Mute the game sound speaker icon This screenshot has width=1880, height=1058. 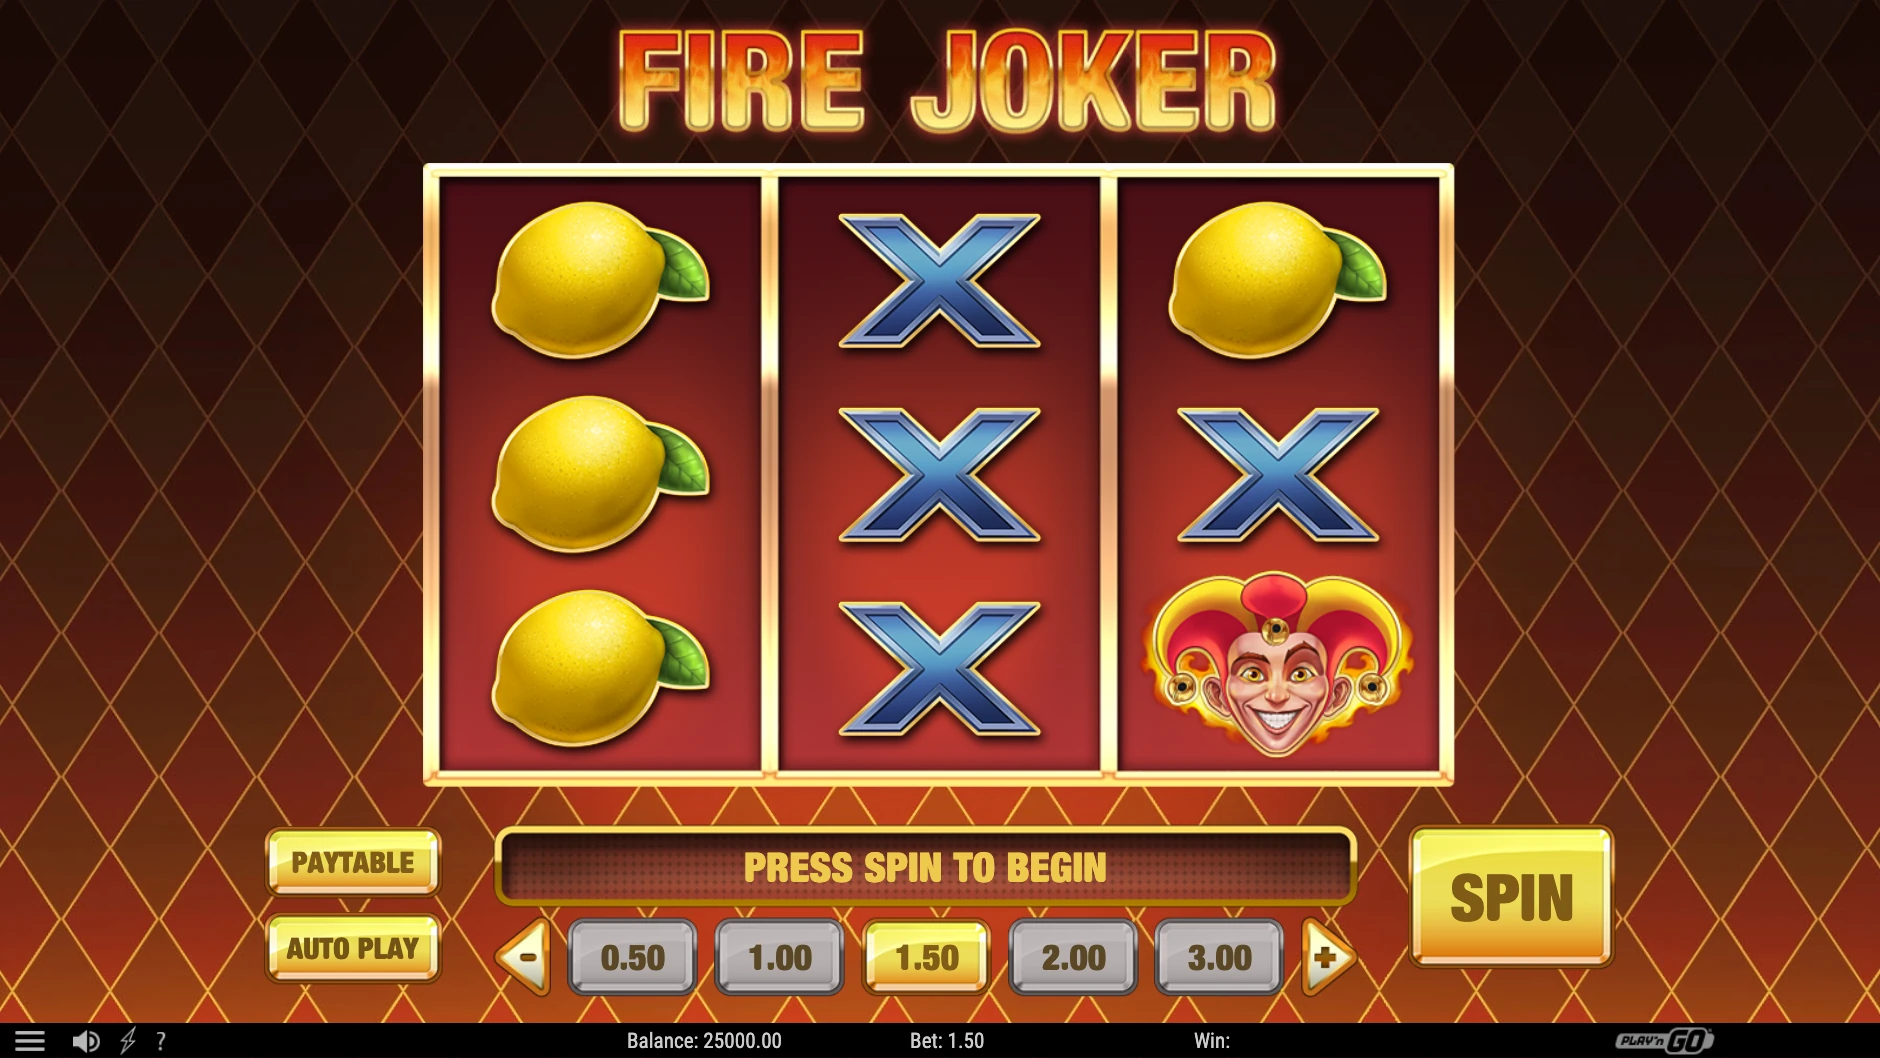click(x=86, y=1041)
